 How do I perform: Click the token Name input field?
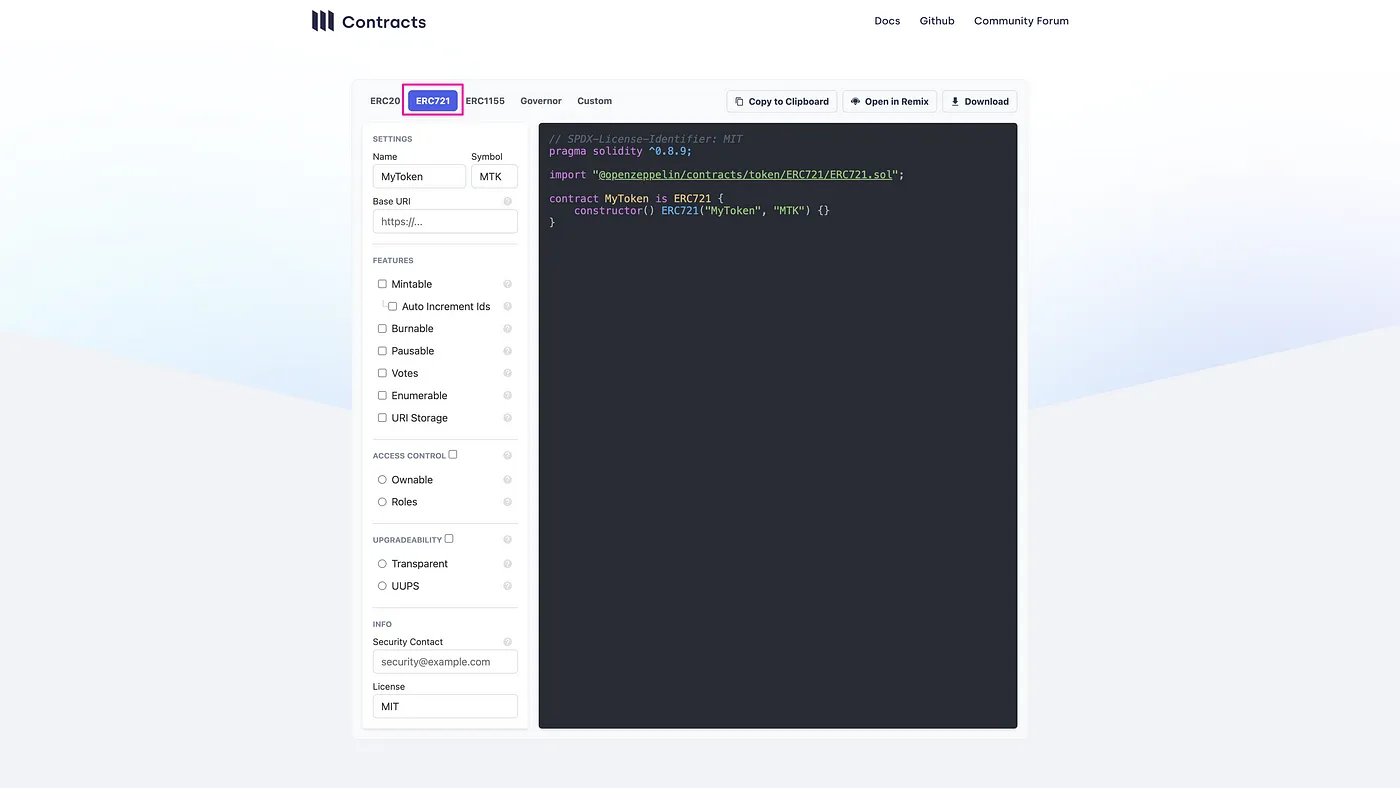(x=419, y=176)
